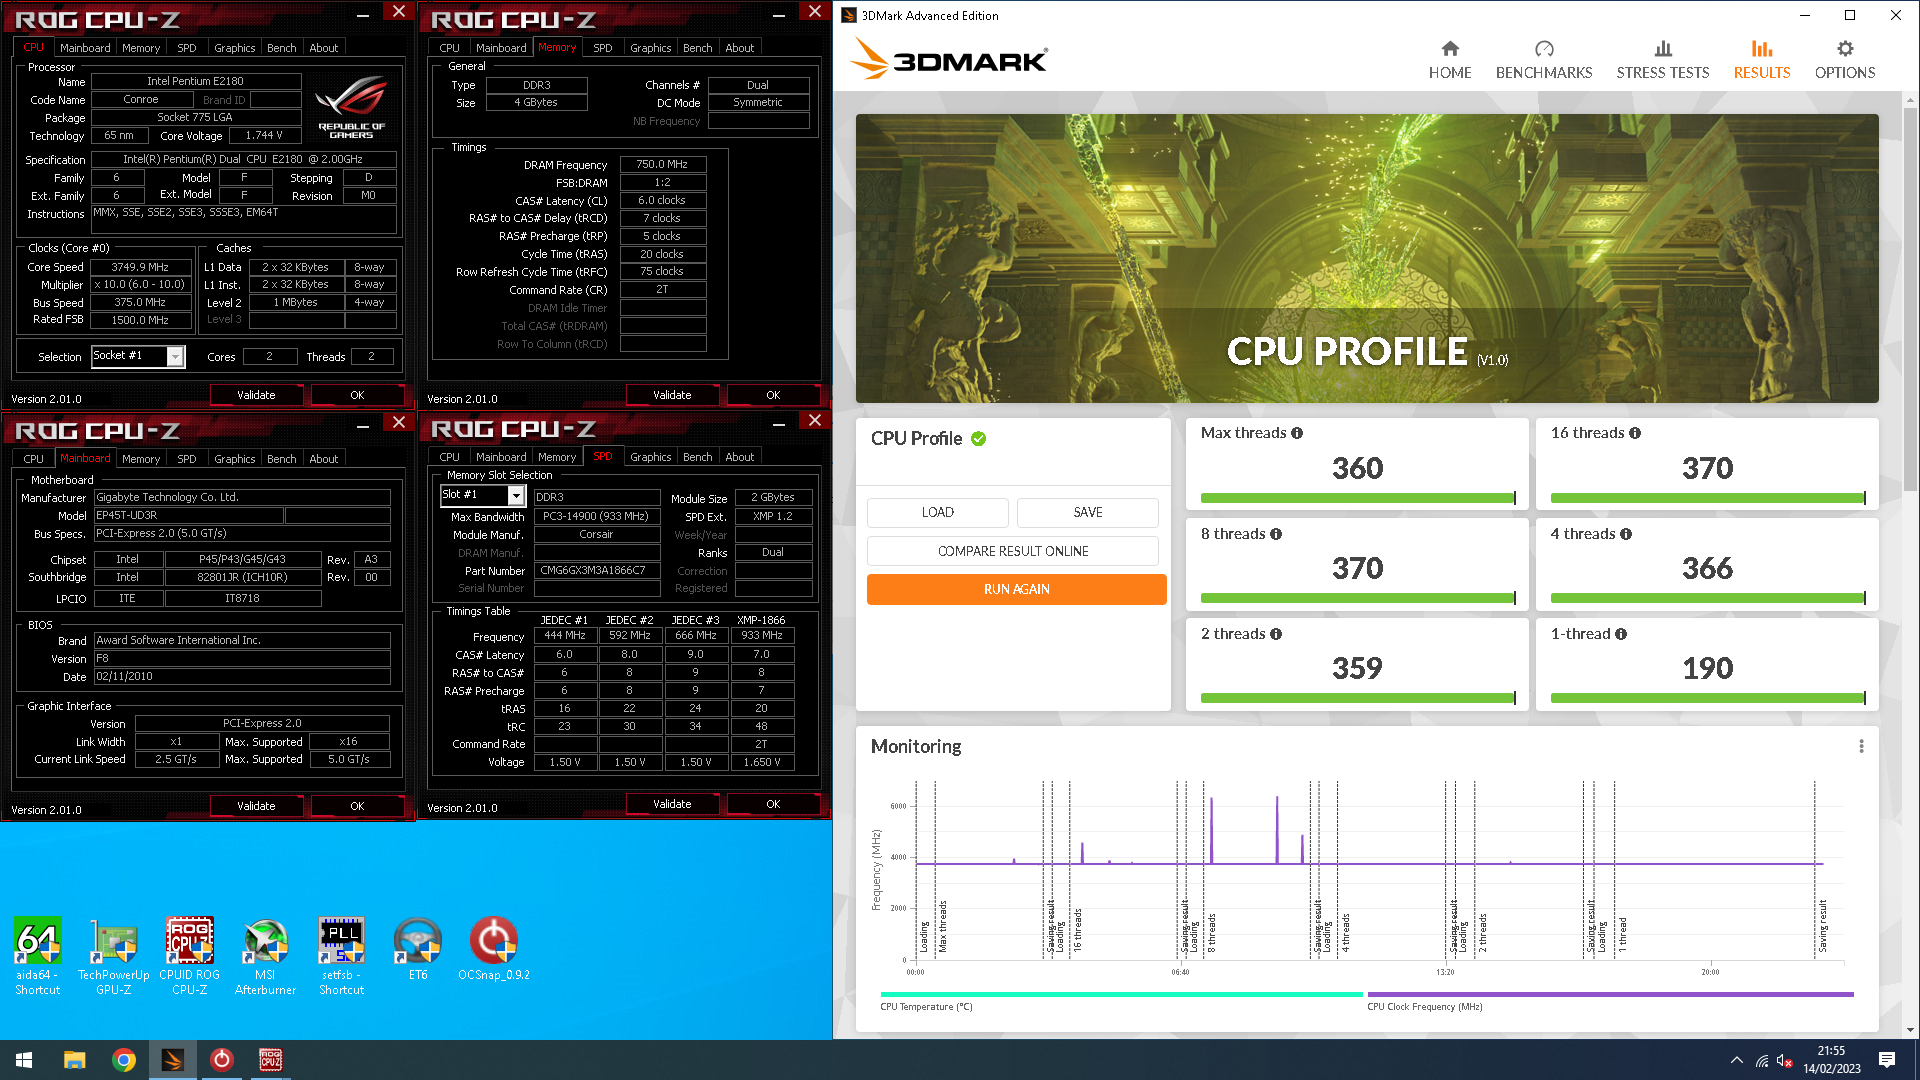
Task: Open Windows Start menu
Action: click(x=24, y=1060)
